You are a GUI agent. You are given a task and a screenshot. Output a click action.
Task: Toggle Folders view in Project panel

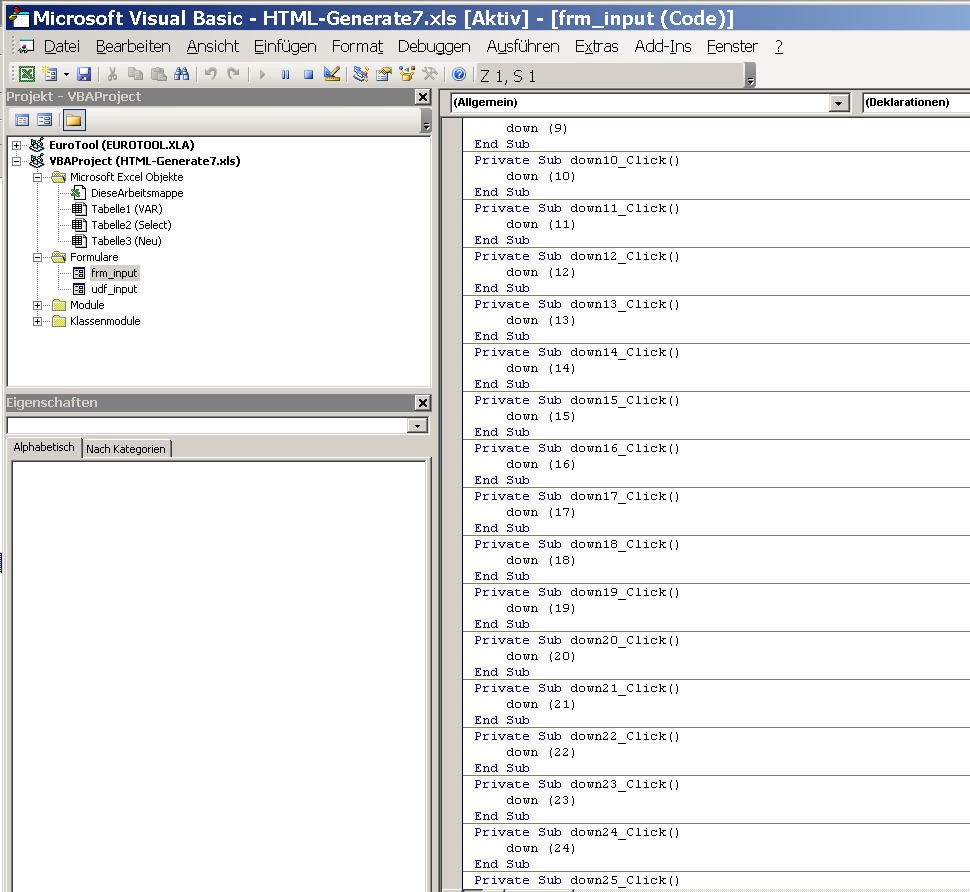pyautogui.click(x=74, y=120)
